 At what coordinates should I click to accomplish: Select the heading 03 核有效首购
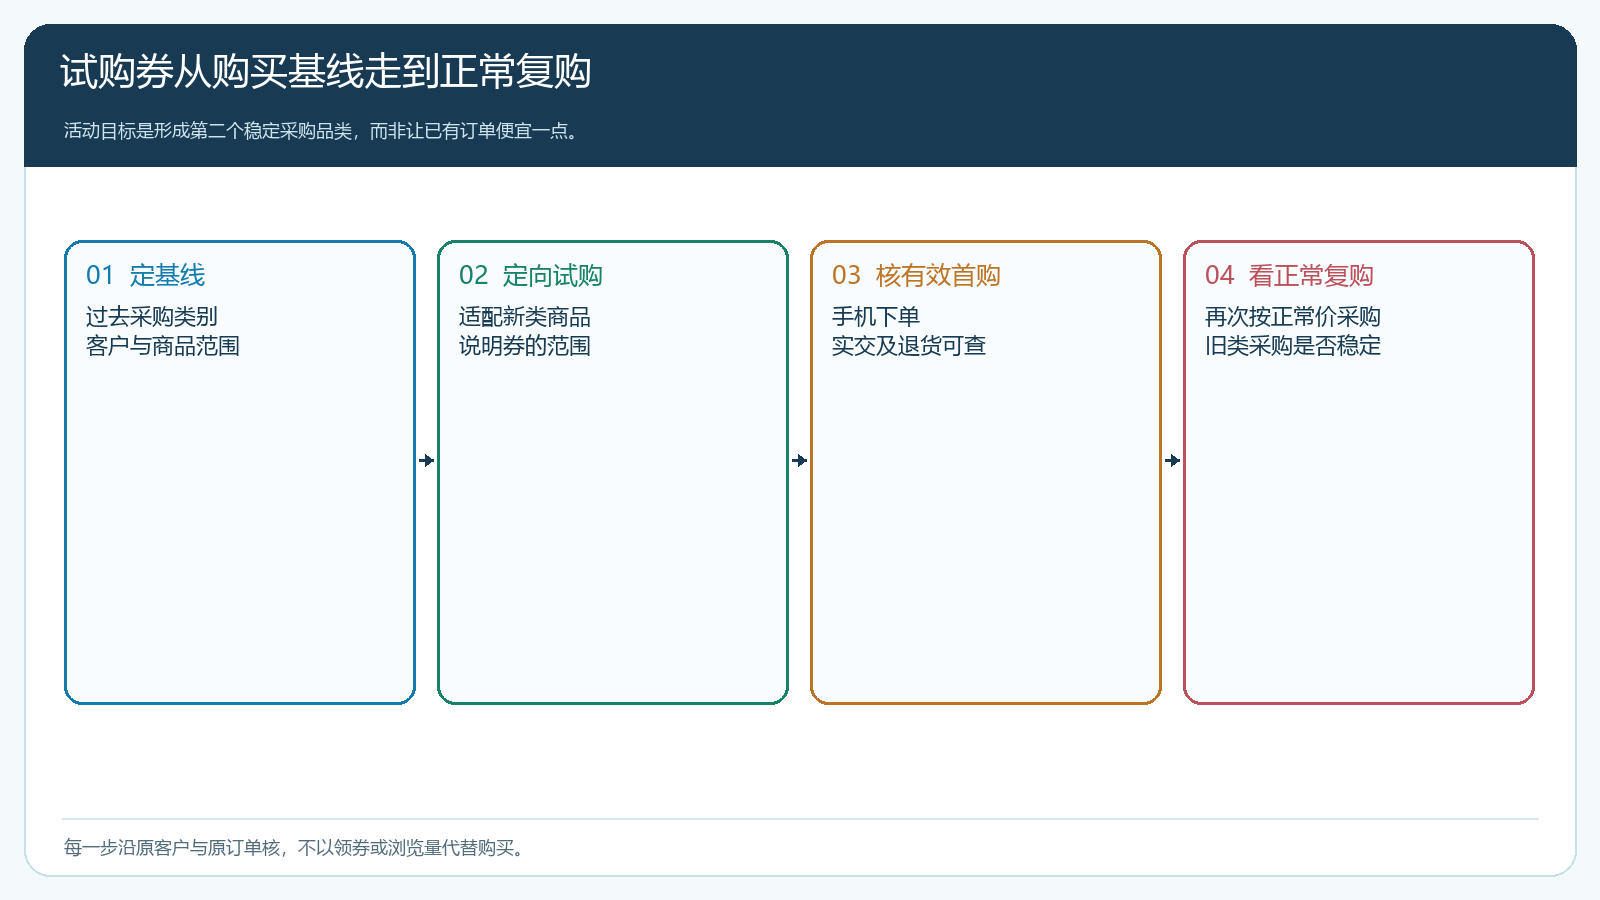tap(916, 275)
